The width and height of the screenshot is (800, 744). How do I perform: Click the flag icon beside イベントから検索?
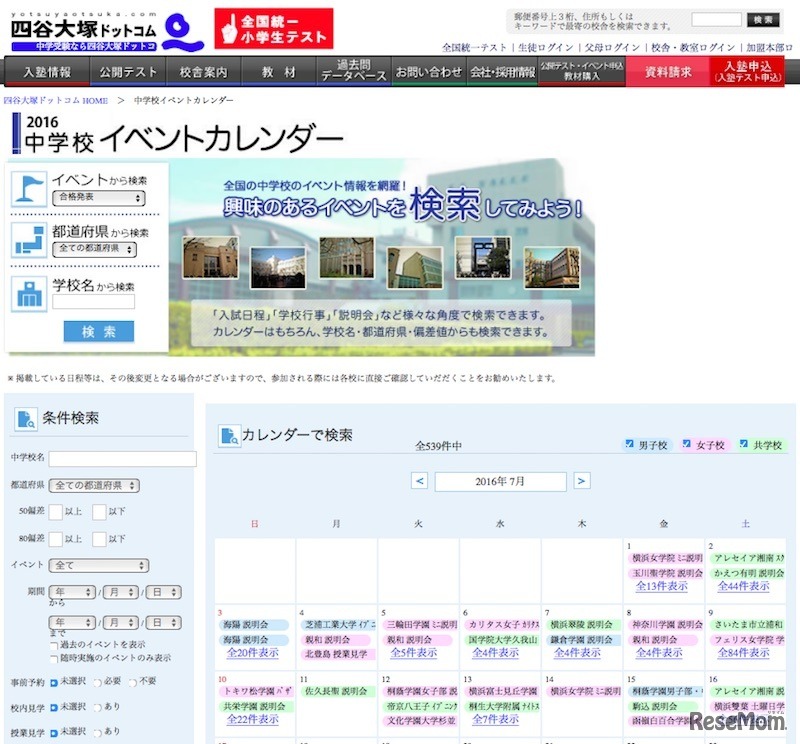pyautogui.click(x=29, y=190)
